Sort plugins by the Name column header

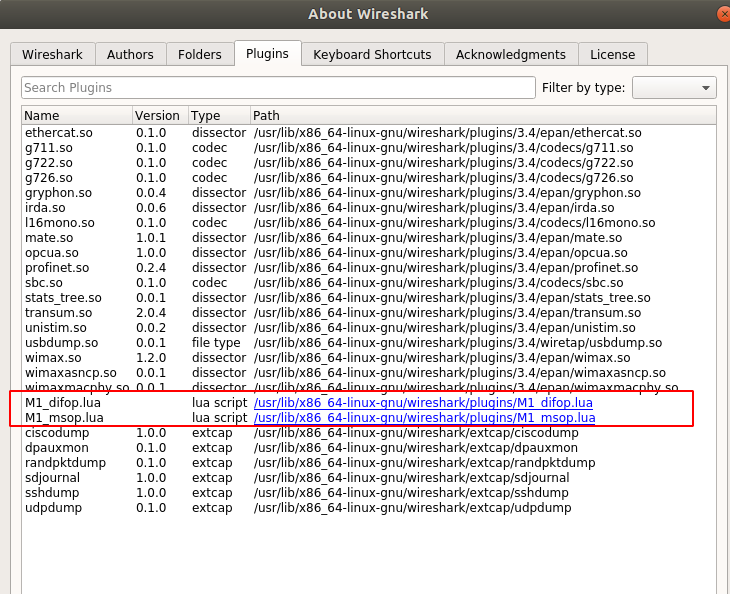[x=77, y=115]
